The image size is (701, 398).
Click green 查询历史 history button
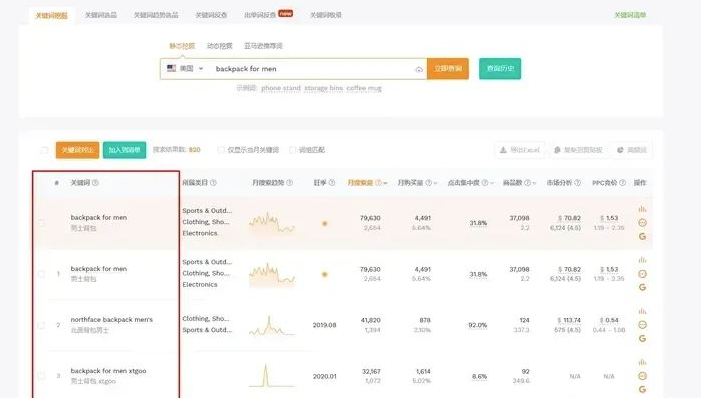[500, 68]
